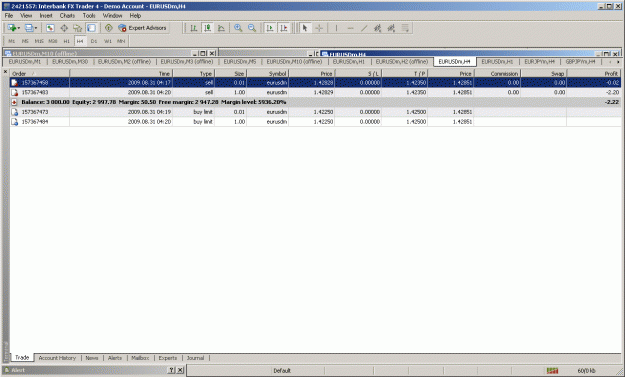Draw a vertical line tool
This screenshot has width=625, height=377.
point(336,28)
